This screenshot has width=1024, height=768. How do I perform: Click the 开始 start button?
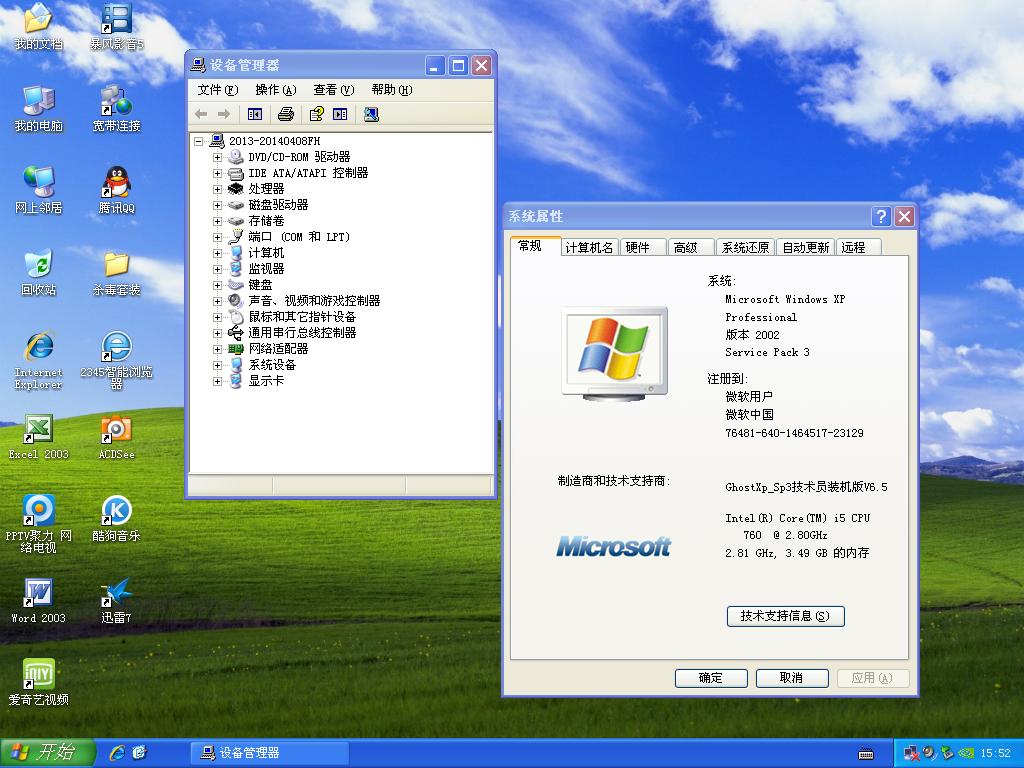(47, 752)
